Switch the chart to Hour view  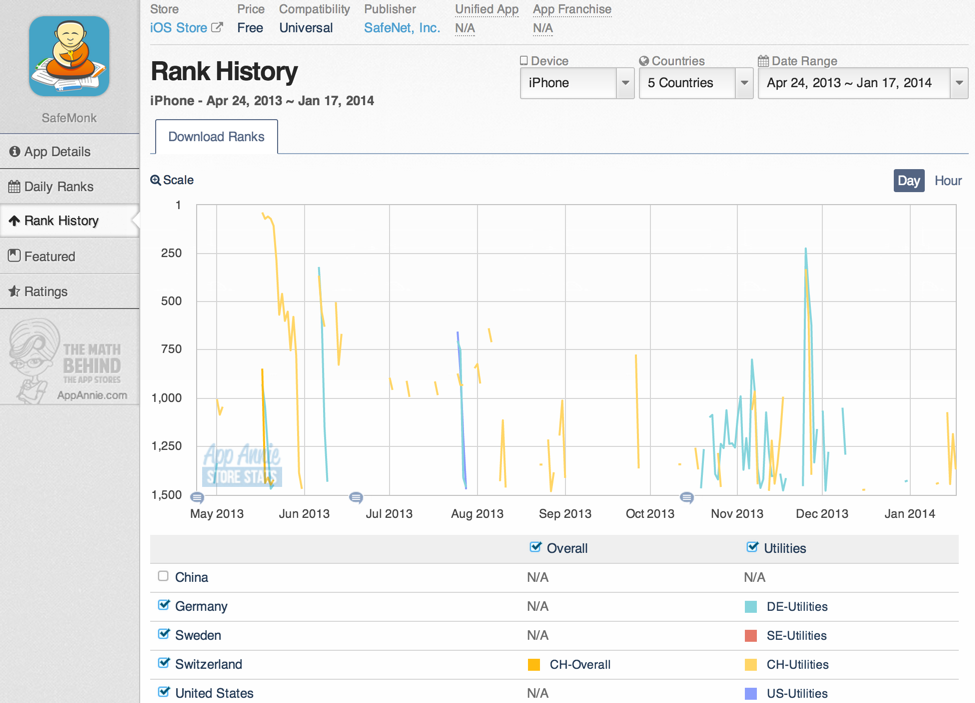point(947,181)
